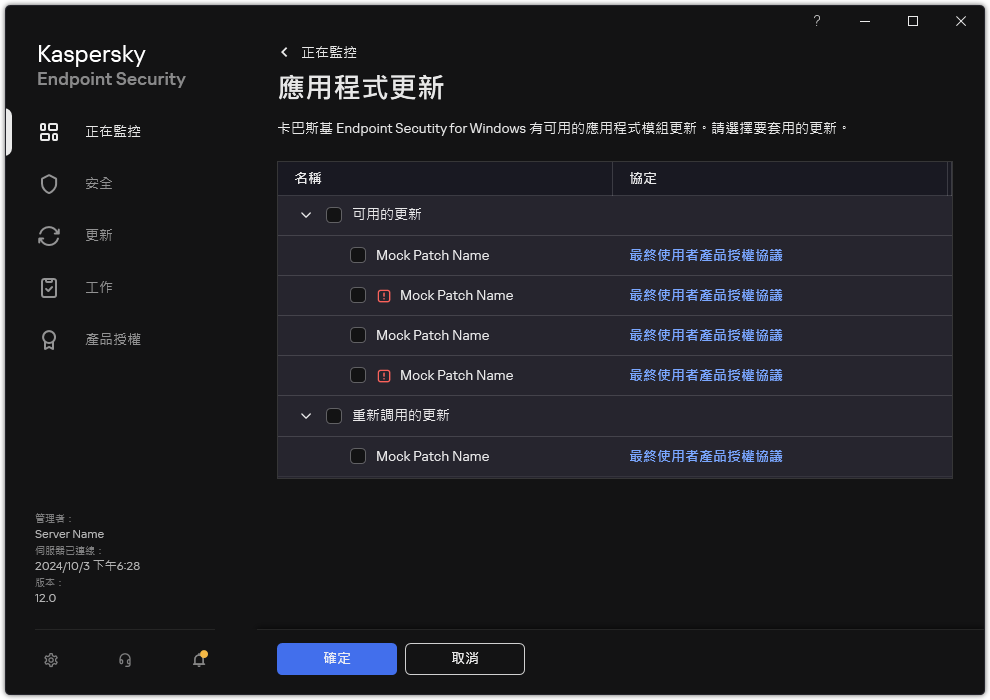The width and height of the screenshot is (990, 700).
Task: Open the 產品授權 license key icon
Action: [x=49, y=339]
